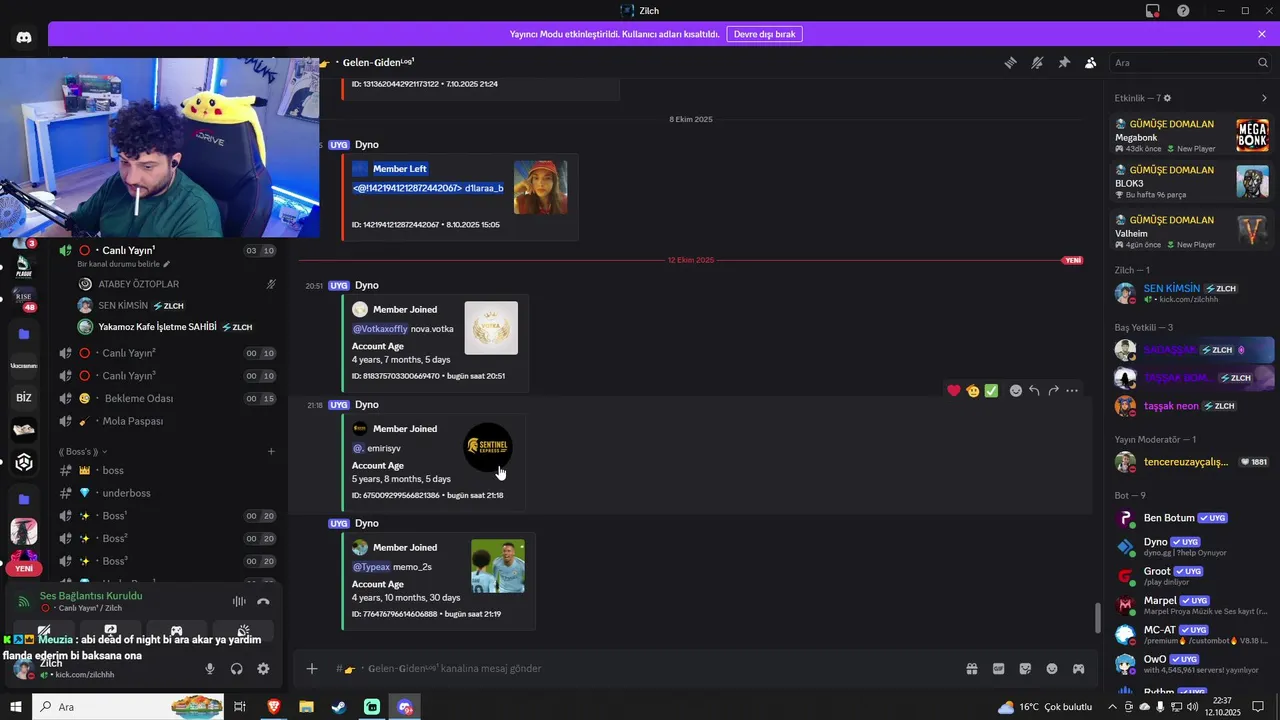Click Devre dışı bırak button
Screen dimensions: 1280x720
[x=765, y=34]
